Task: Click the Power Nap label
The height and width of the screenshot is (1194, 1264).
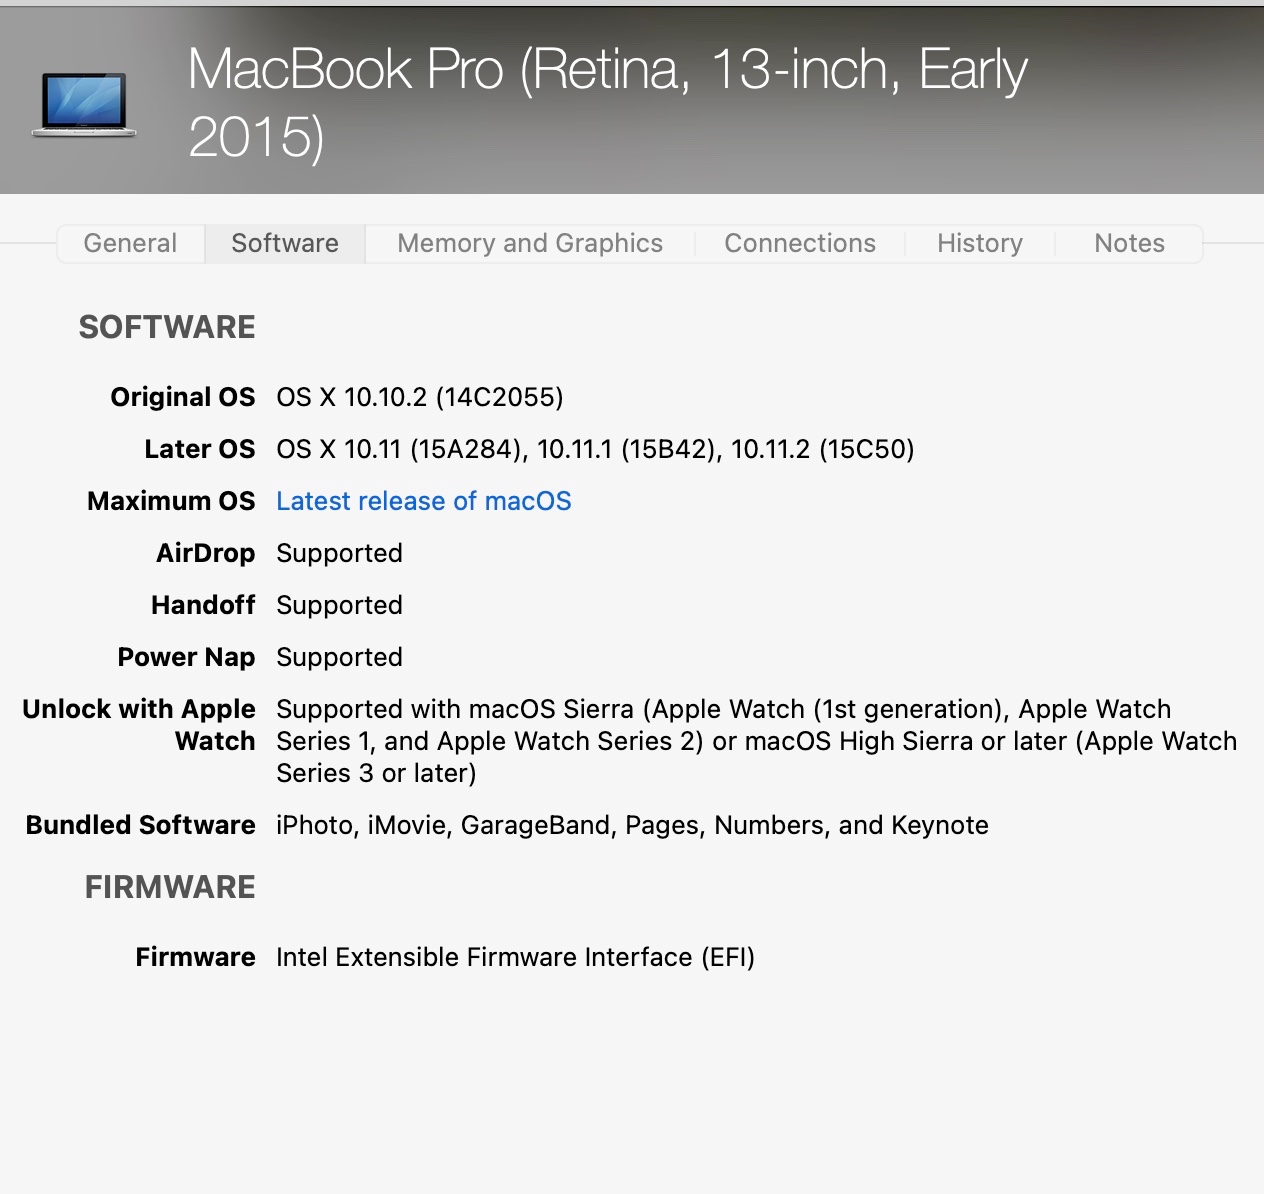Action: click(186, 657)
